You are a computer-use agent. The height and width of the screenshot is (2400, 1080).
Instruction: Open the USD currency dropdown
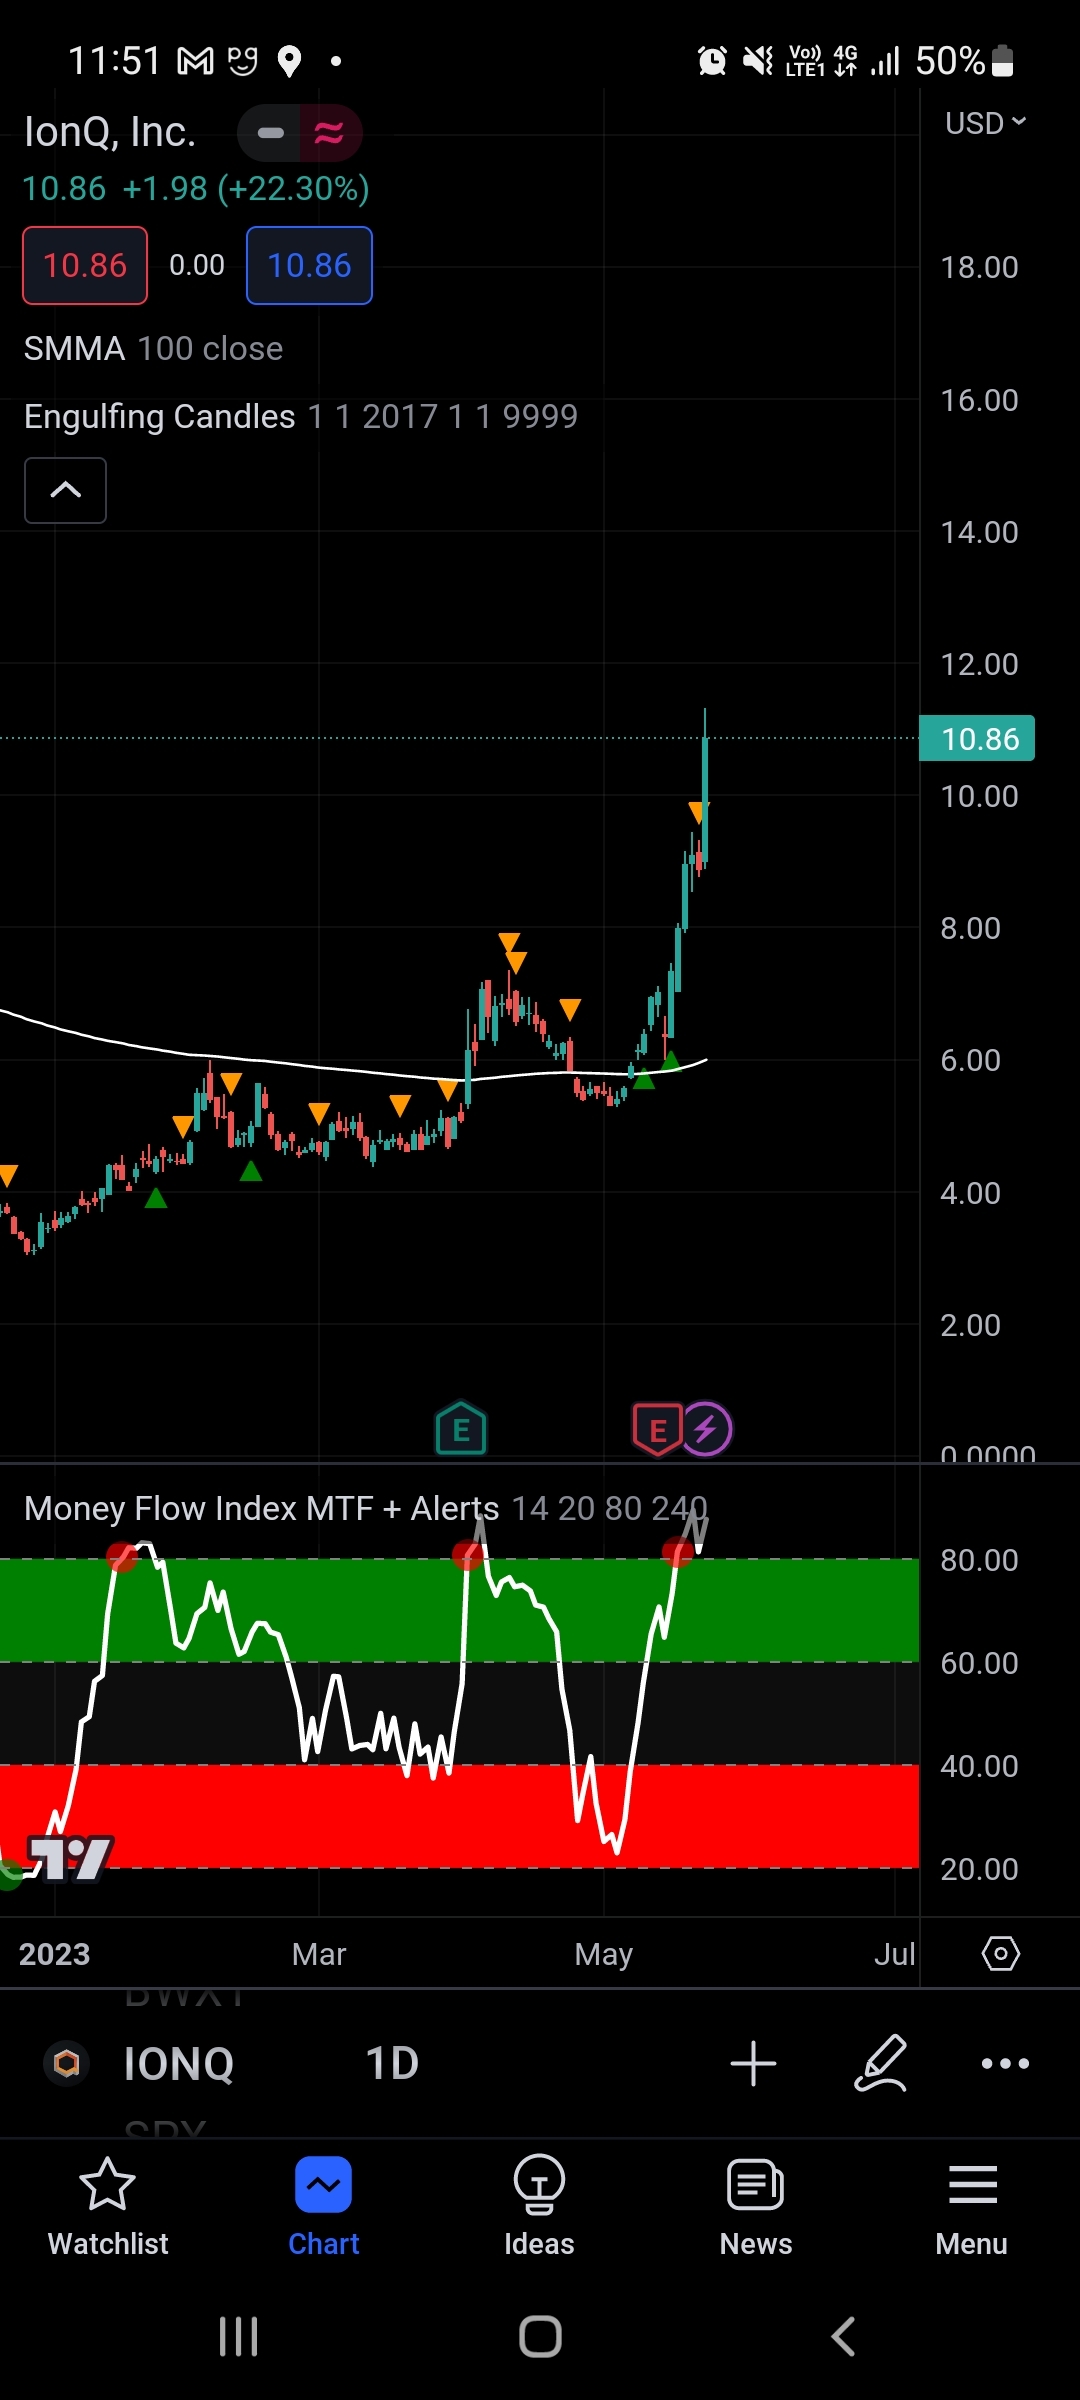pyautogui.click(x=985, y=123)
